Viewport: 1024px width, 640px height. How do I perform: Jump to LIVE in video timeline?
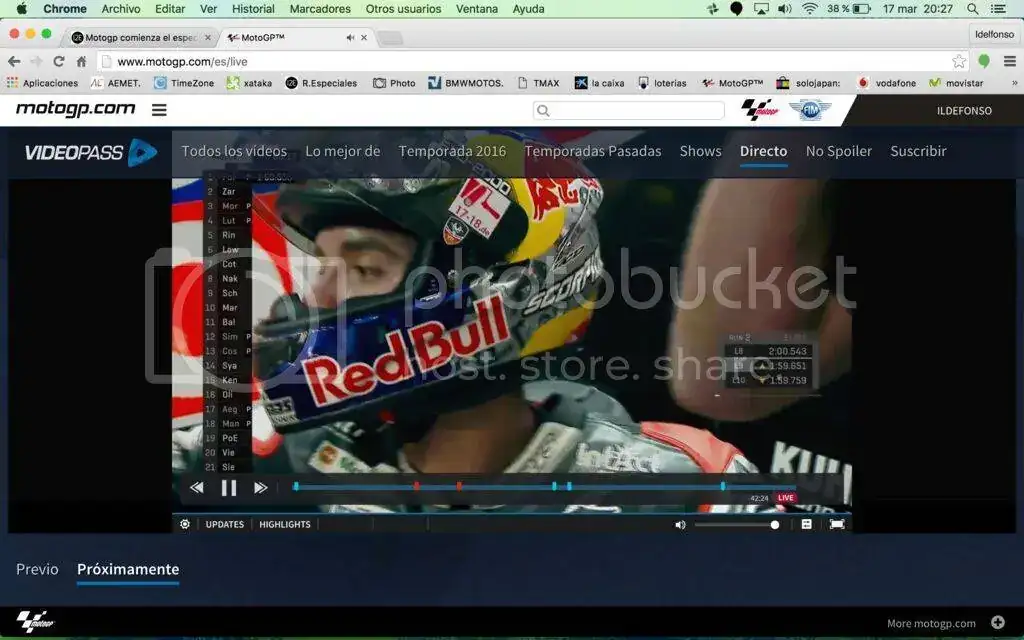coord(786,498)
